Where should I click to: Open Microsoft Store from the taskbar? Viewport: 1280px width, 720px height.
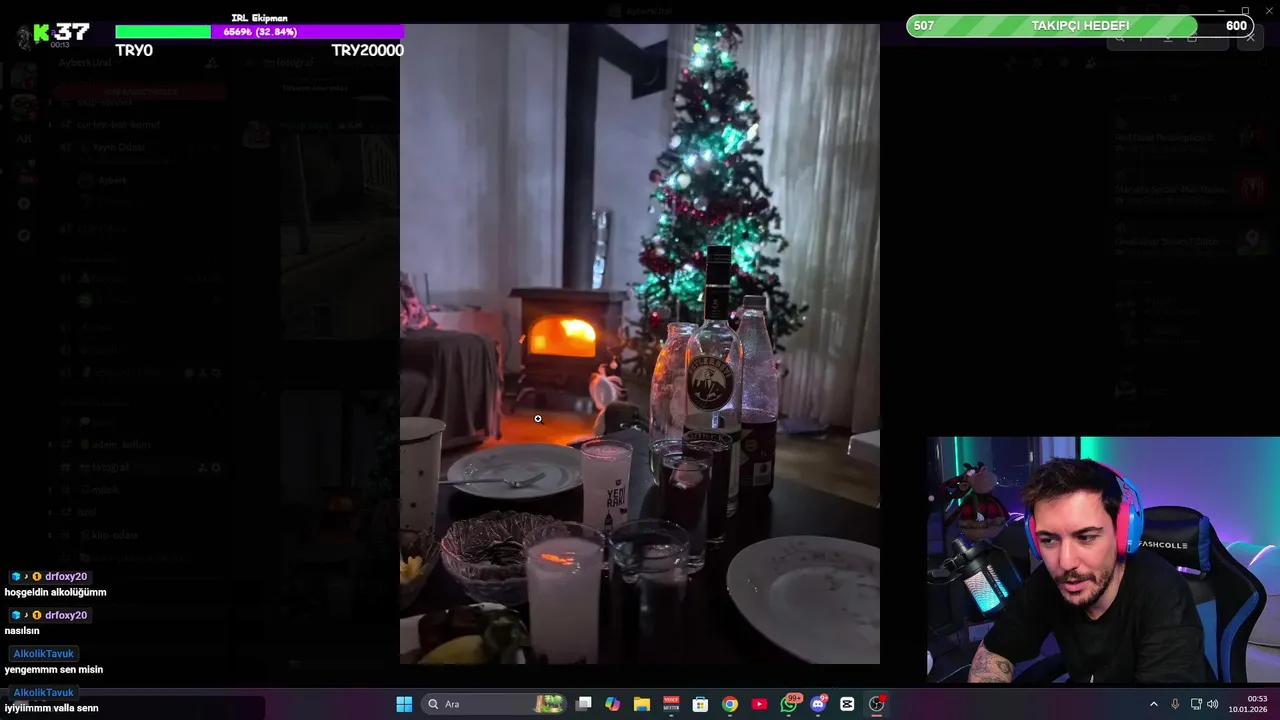point(700,704)
